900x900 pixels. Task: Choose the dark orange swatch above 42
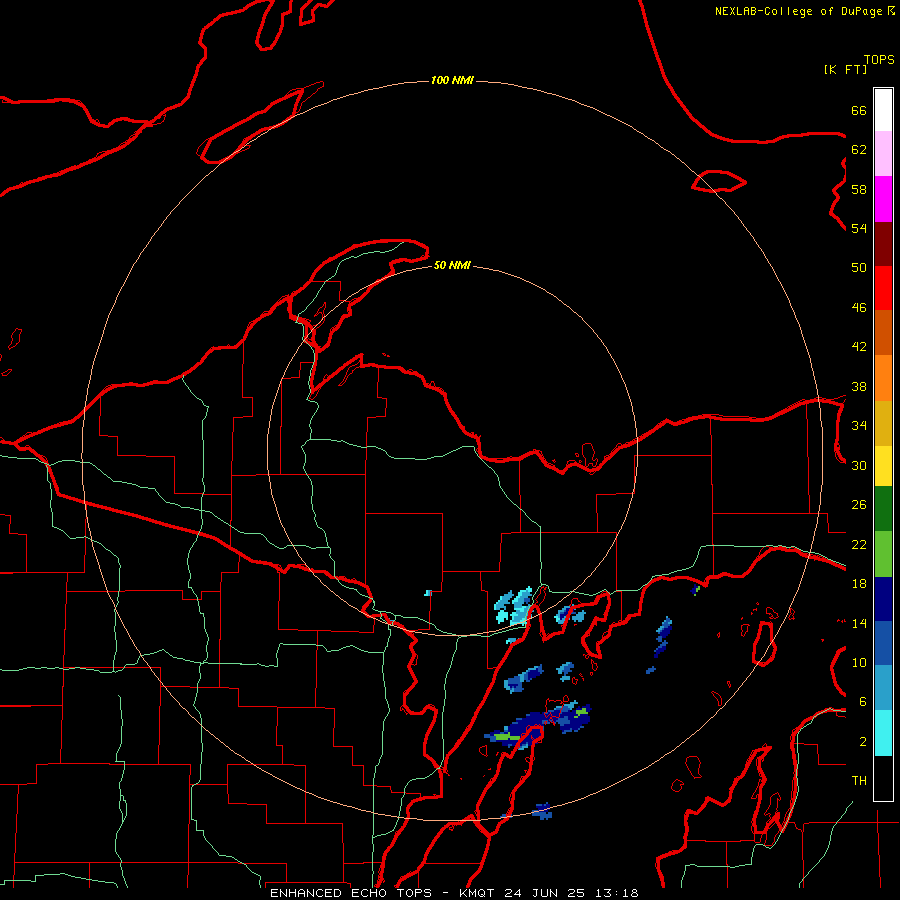click(883, 332)
